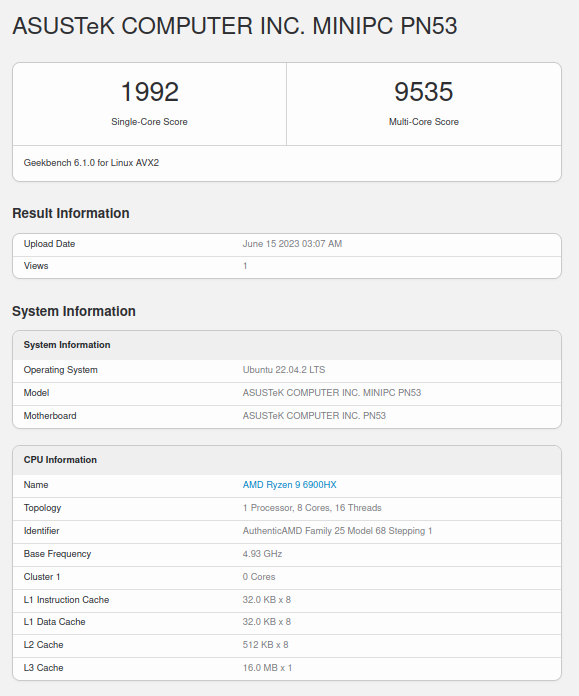
Task: Click the Cluster 1 label
Action: tap(42, 577)
